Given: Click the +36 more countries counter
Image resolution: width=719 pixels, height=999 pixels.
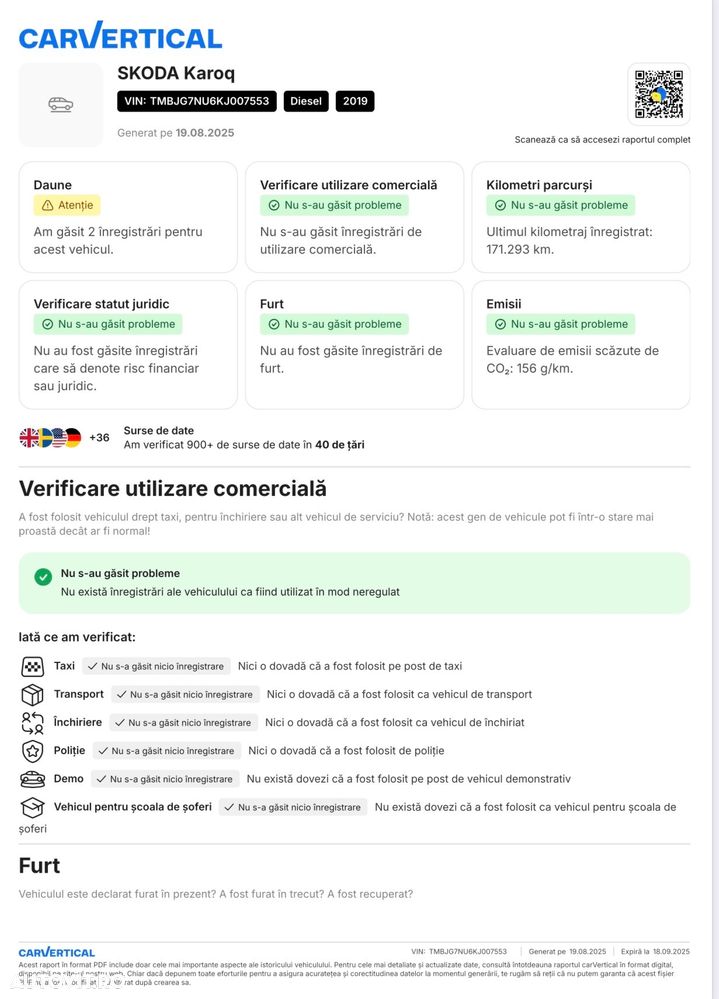Looking at the screenshot, I should [x=99, y=437].
